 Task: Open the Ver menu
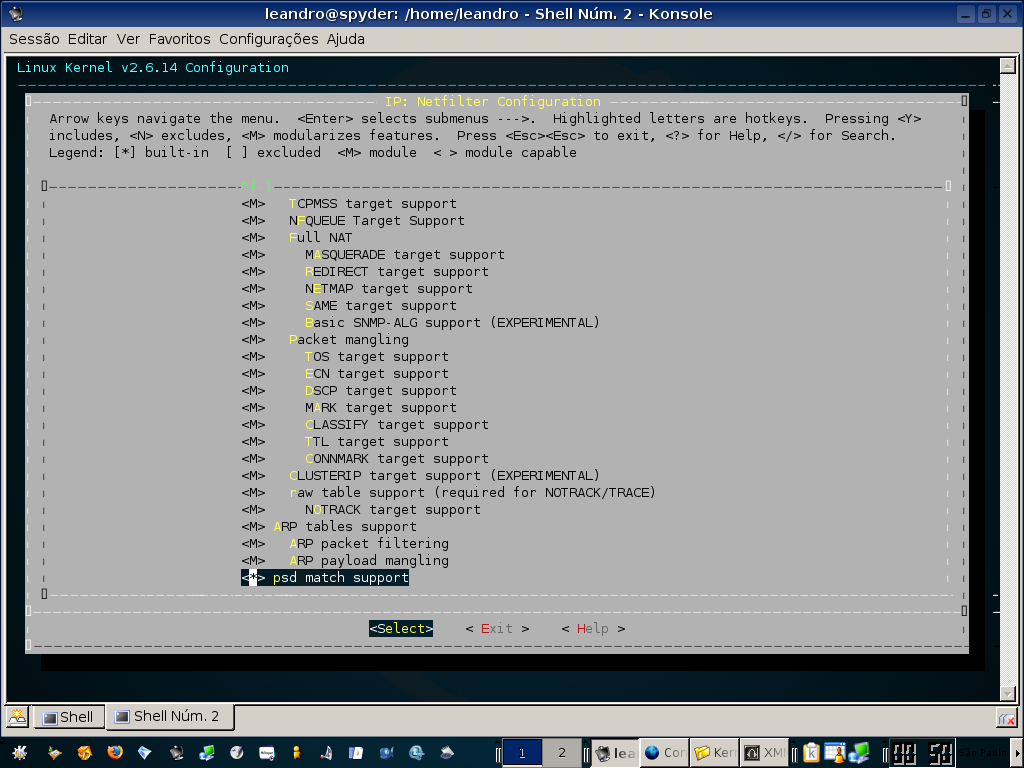coord(128,39)
